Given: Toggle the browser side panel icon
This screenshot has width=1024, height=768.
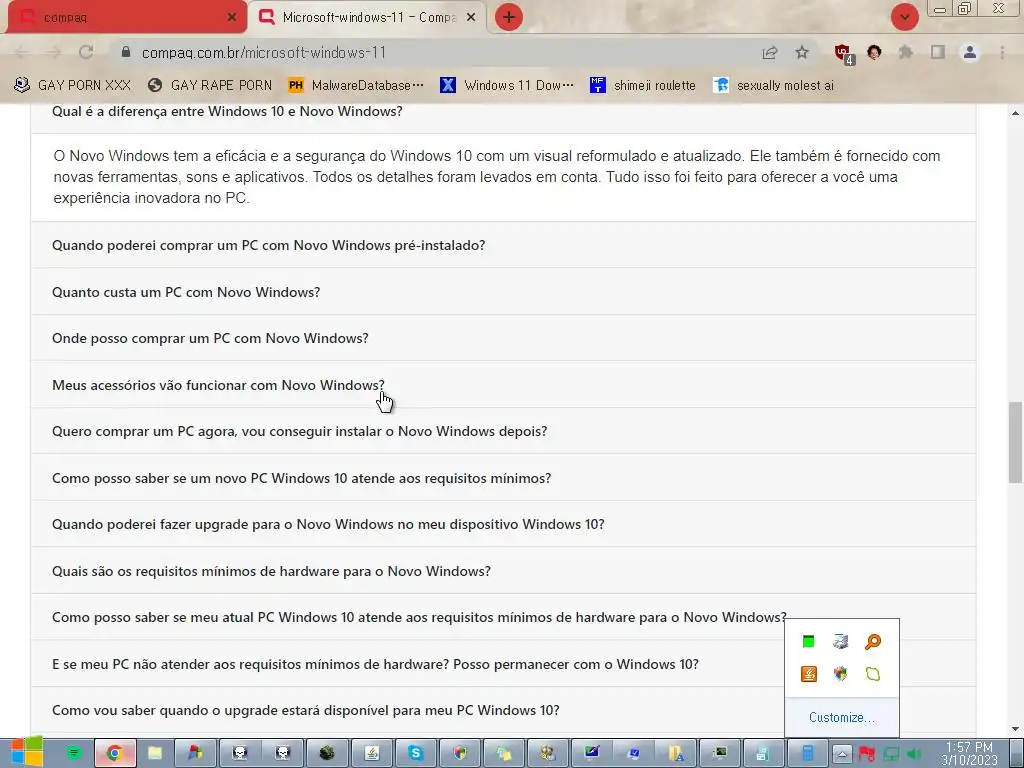Looking at the screenshot, I should 938,52.
